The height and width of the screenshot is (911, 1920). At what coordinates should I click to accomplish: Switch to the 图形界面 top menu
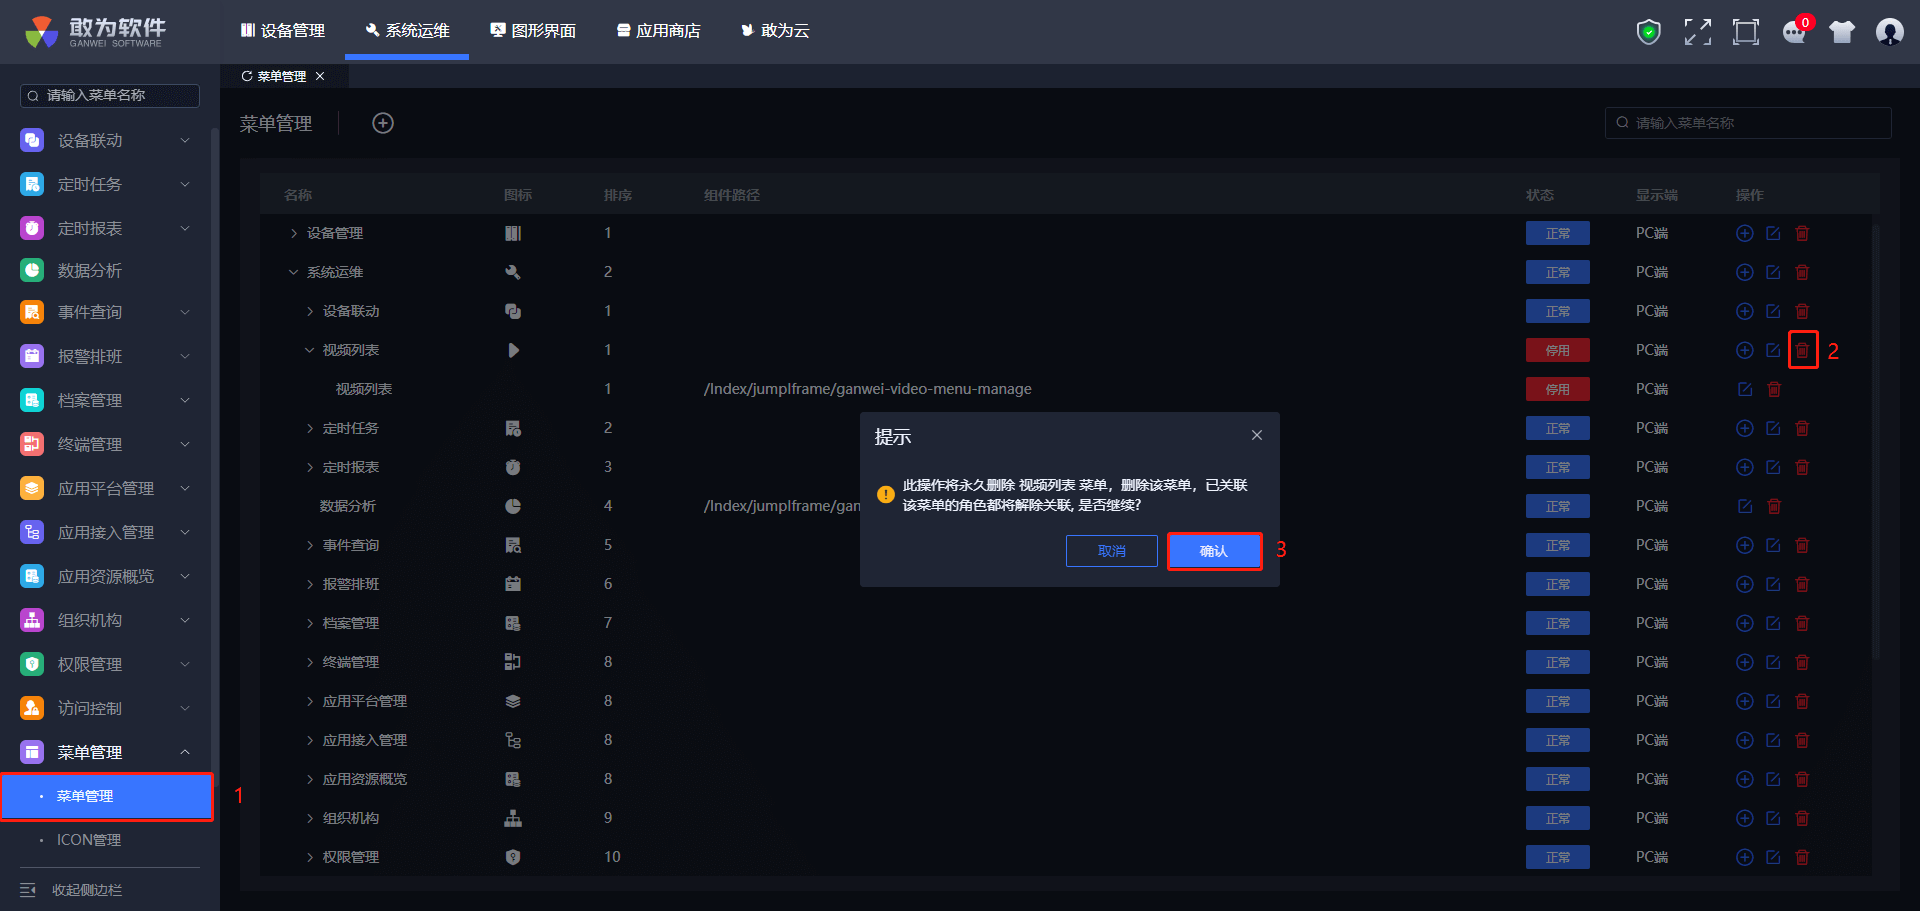pos(533,31)
